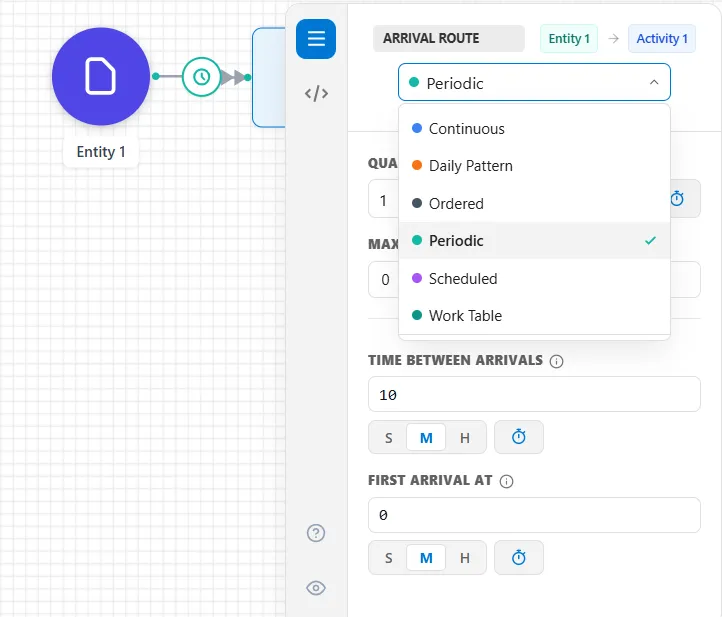Click the Activity 1 tag in header
This screenshot has width=722, height=617.
[662, 39]
